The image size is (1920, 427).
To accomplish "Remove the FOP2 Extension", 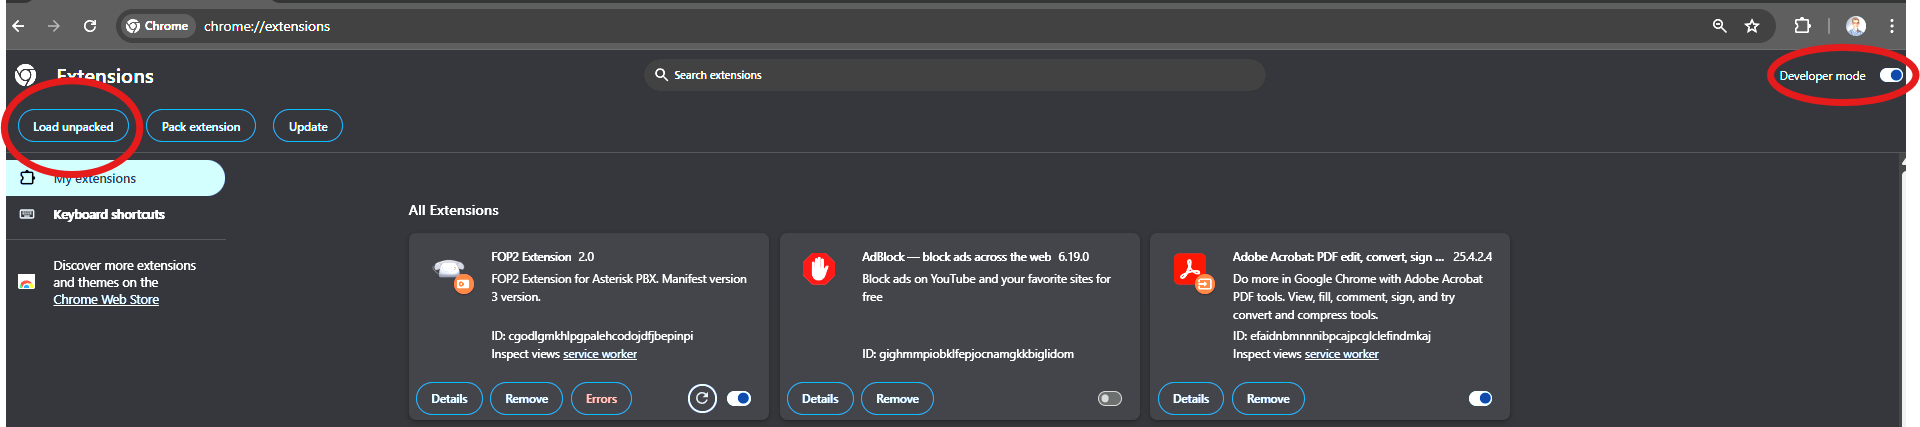I will (x=527, y=398).
